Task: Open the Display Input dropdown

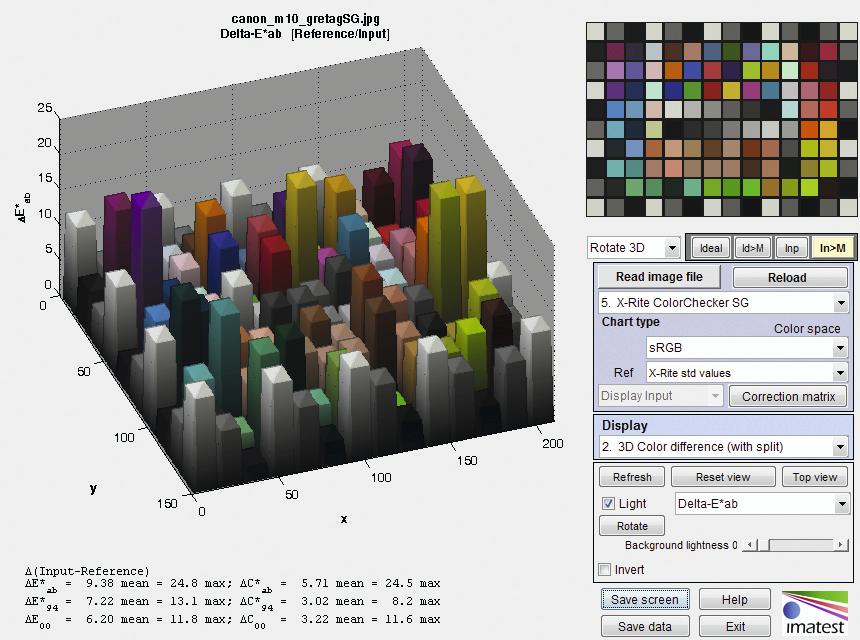Action: point(660,396)
